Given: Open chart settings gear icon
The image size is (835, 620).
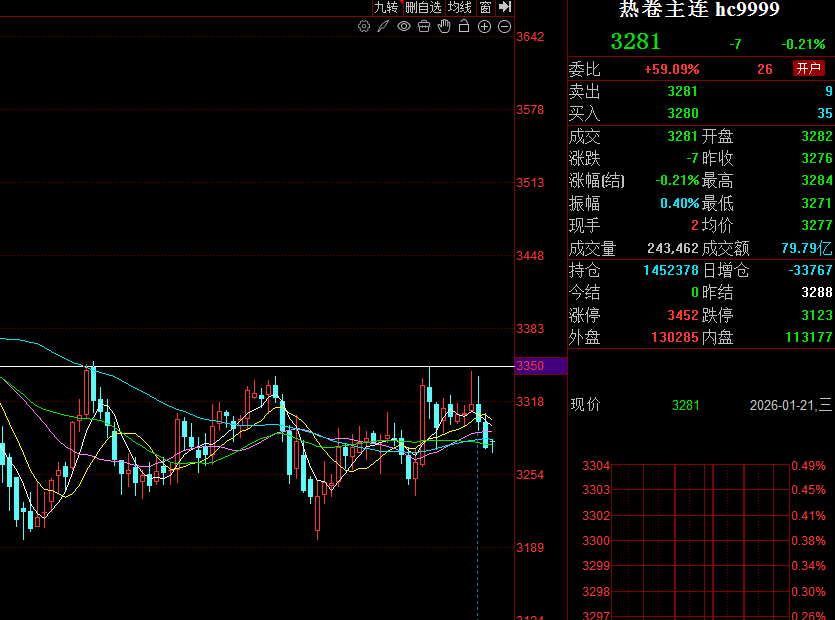Looking at the screenshot, I should coord(364,27).
